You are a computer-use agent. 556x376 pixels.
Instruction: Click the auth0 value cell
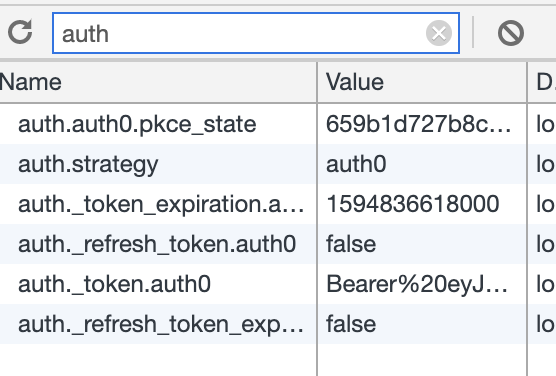click(422, 164)
